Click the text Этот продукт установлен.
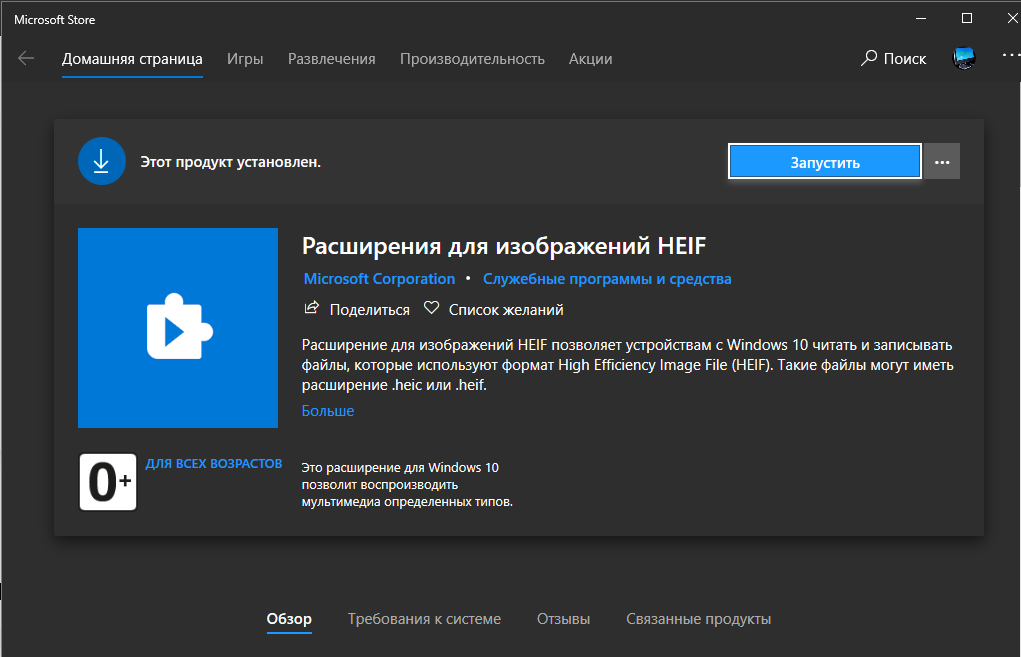This screenshot has height=657, width=1021. [231, 161]
